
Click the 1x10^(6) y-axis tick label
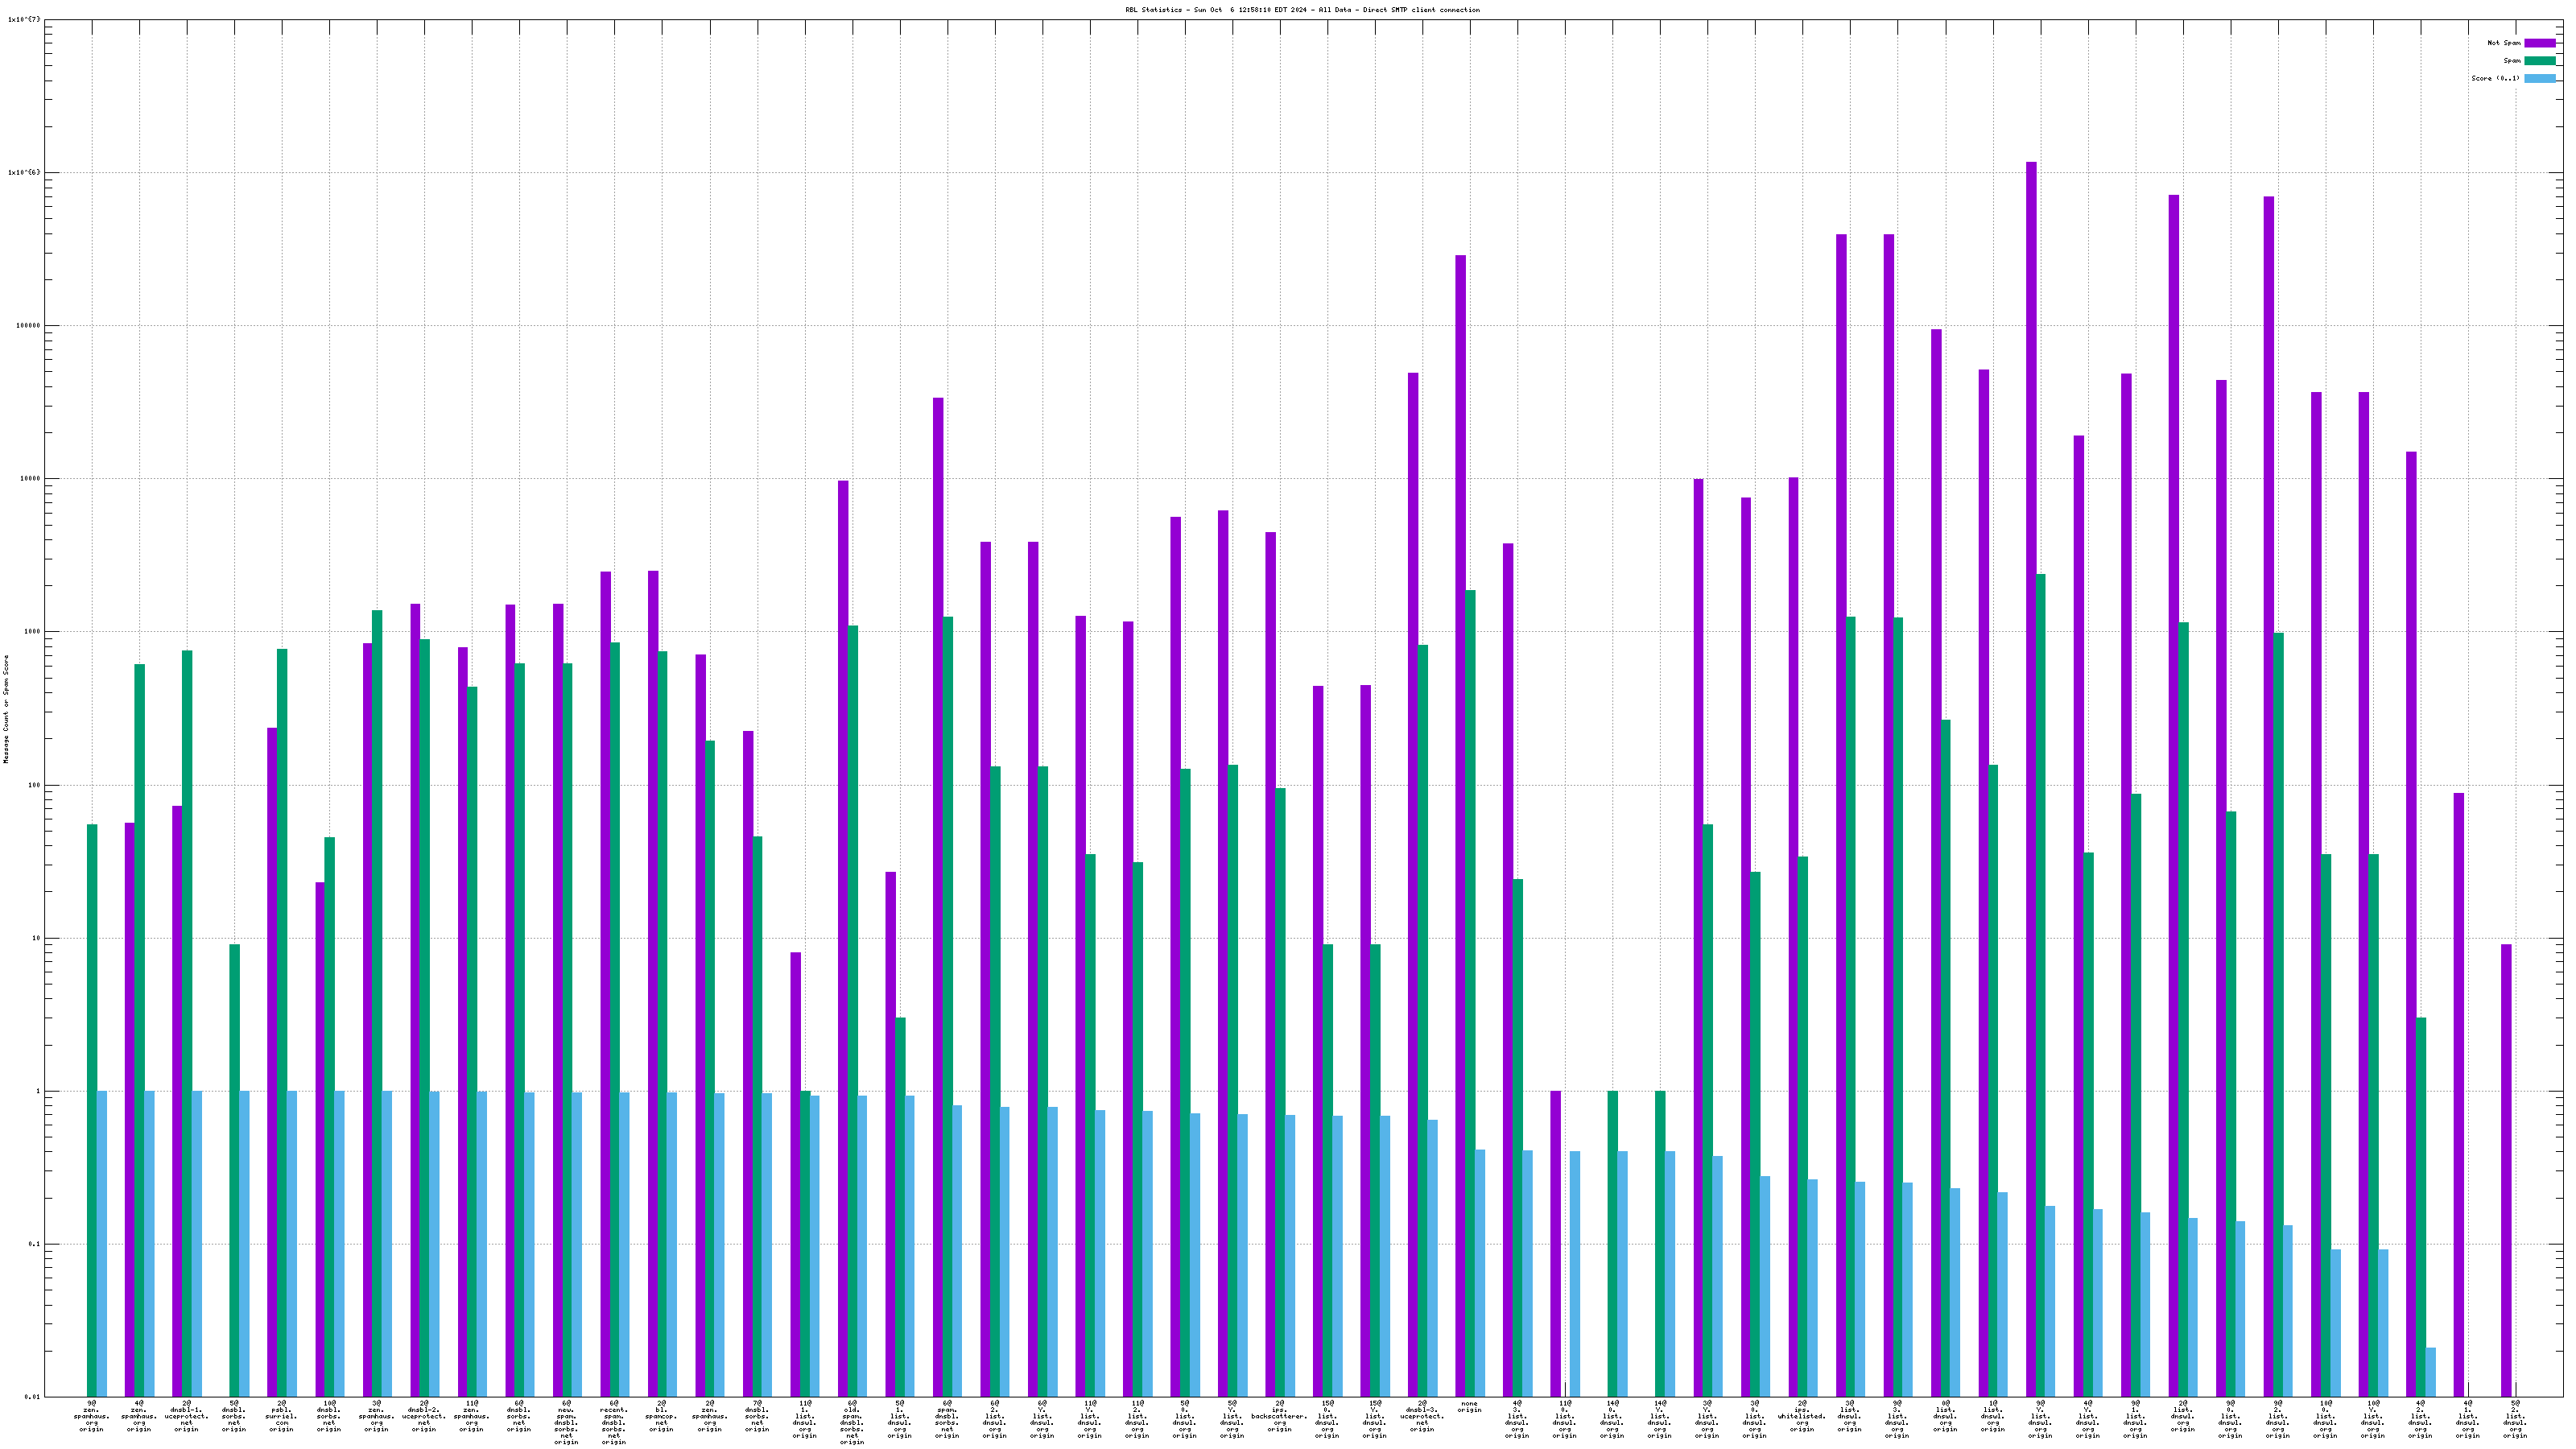click(25, 172)
